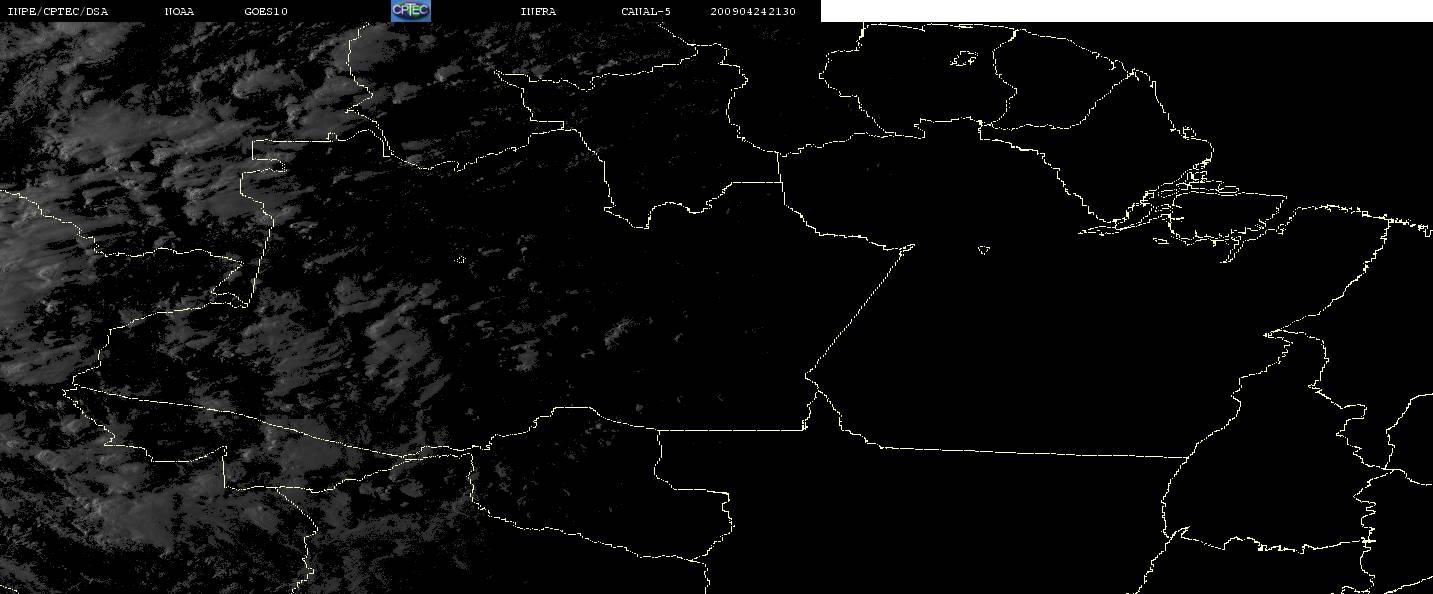This screenshot has width=1433, height=594.
Task: Click the CPTEC logo in header
Action: click(x=410, y=10)
